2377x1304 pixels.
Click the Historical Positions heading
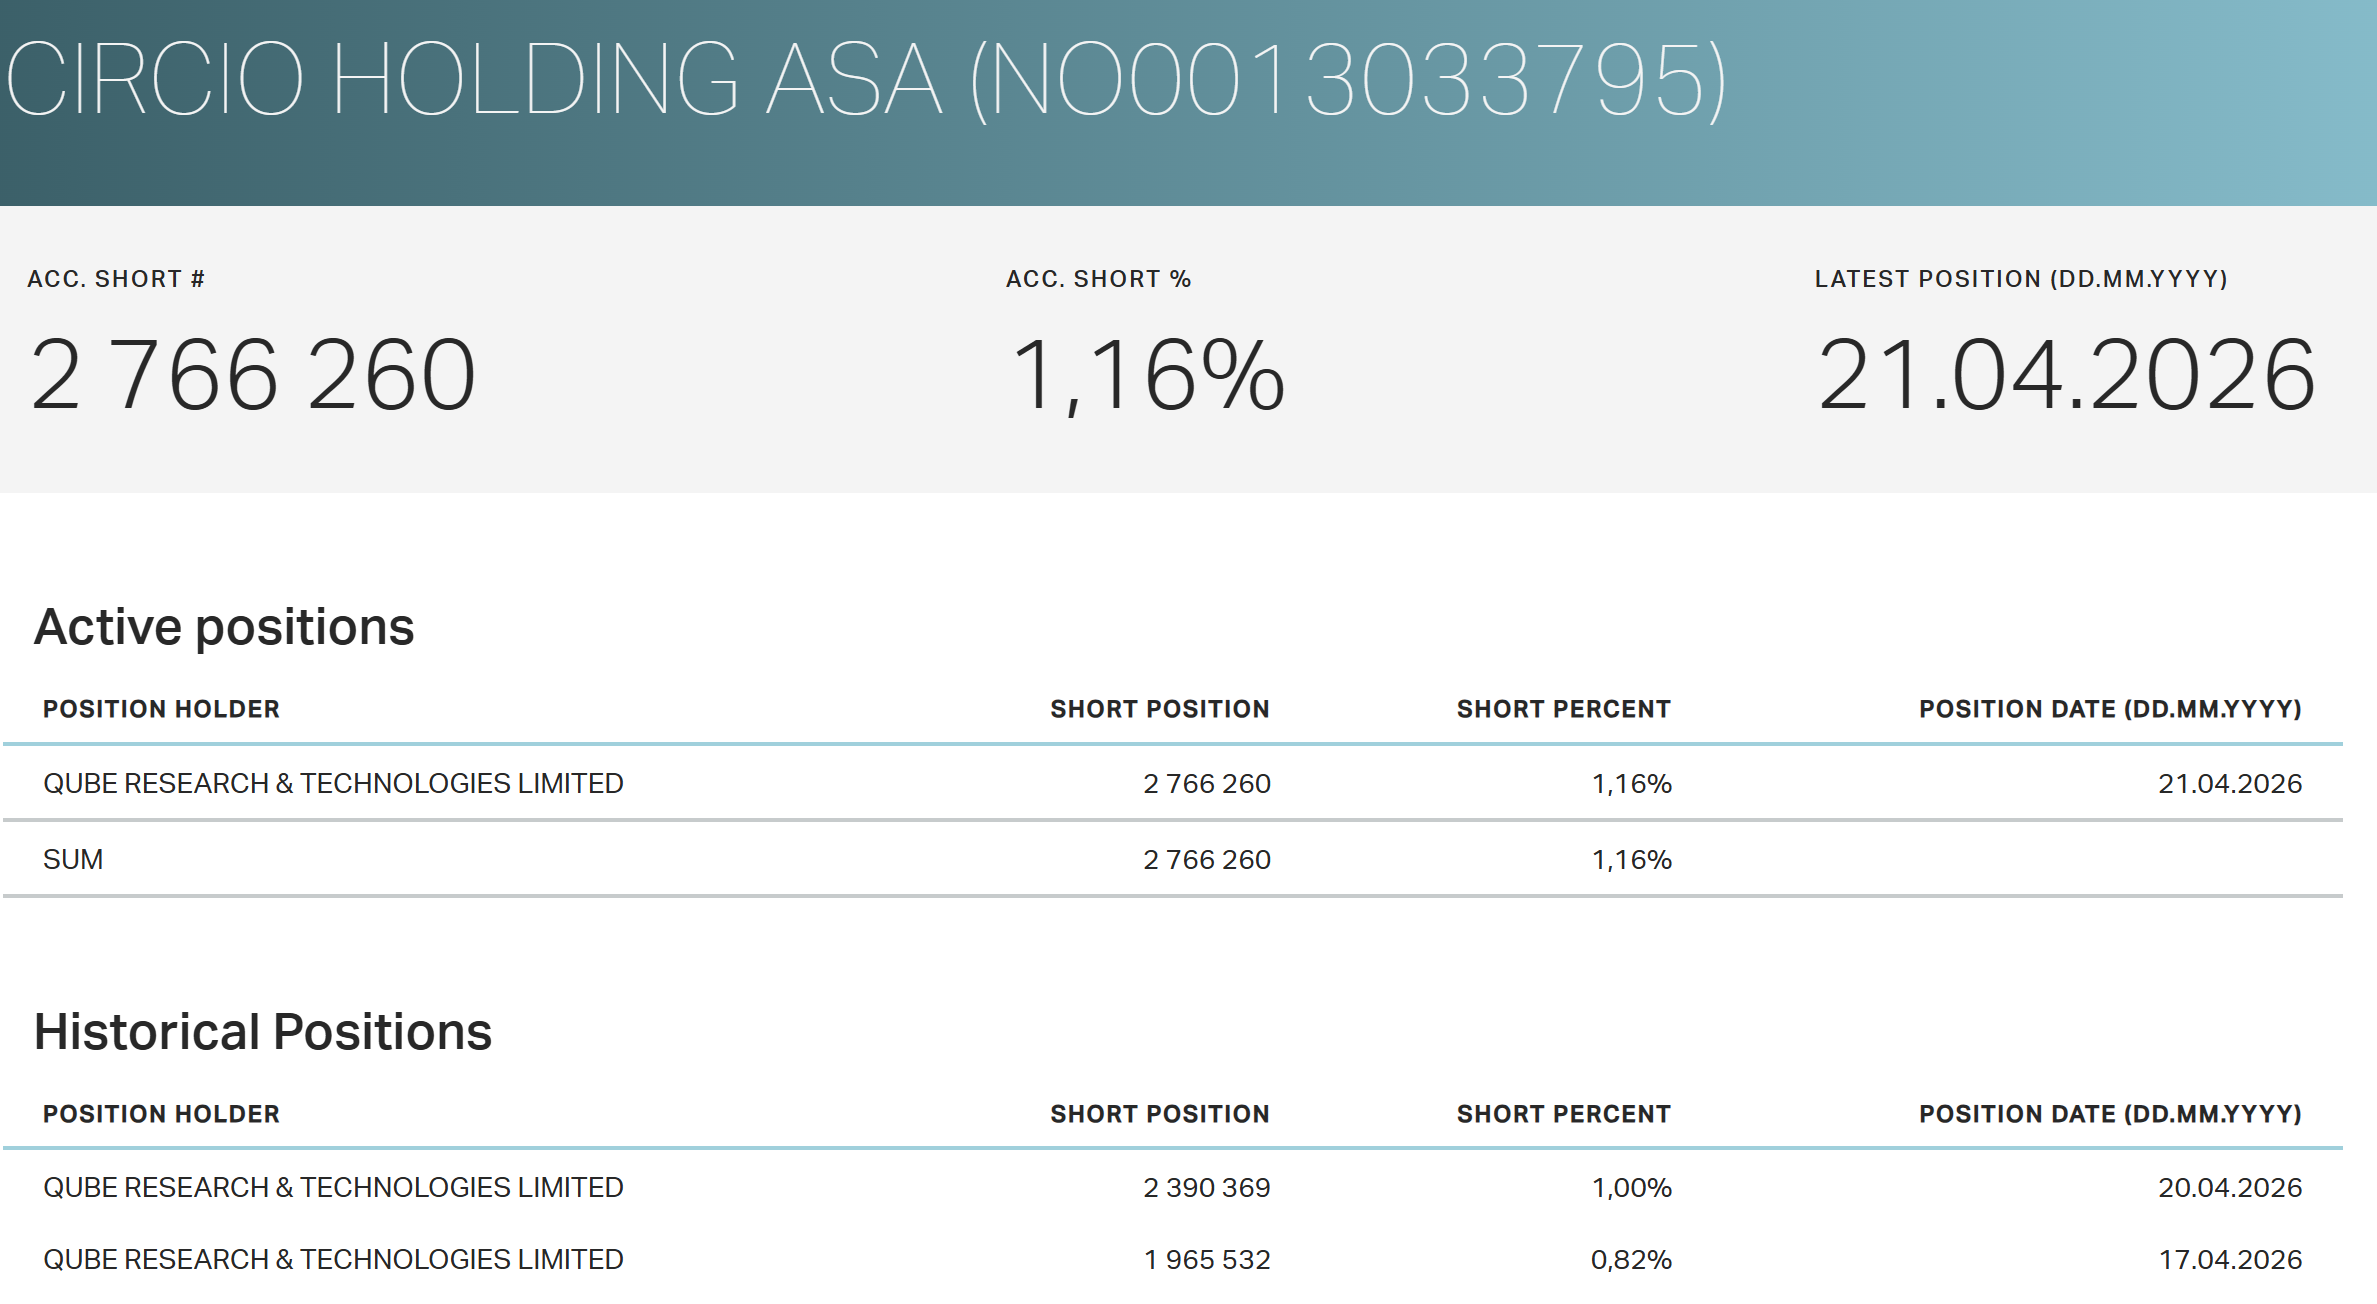click(x=263, y=1032)
